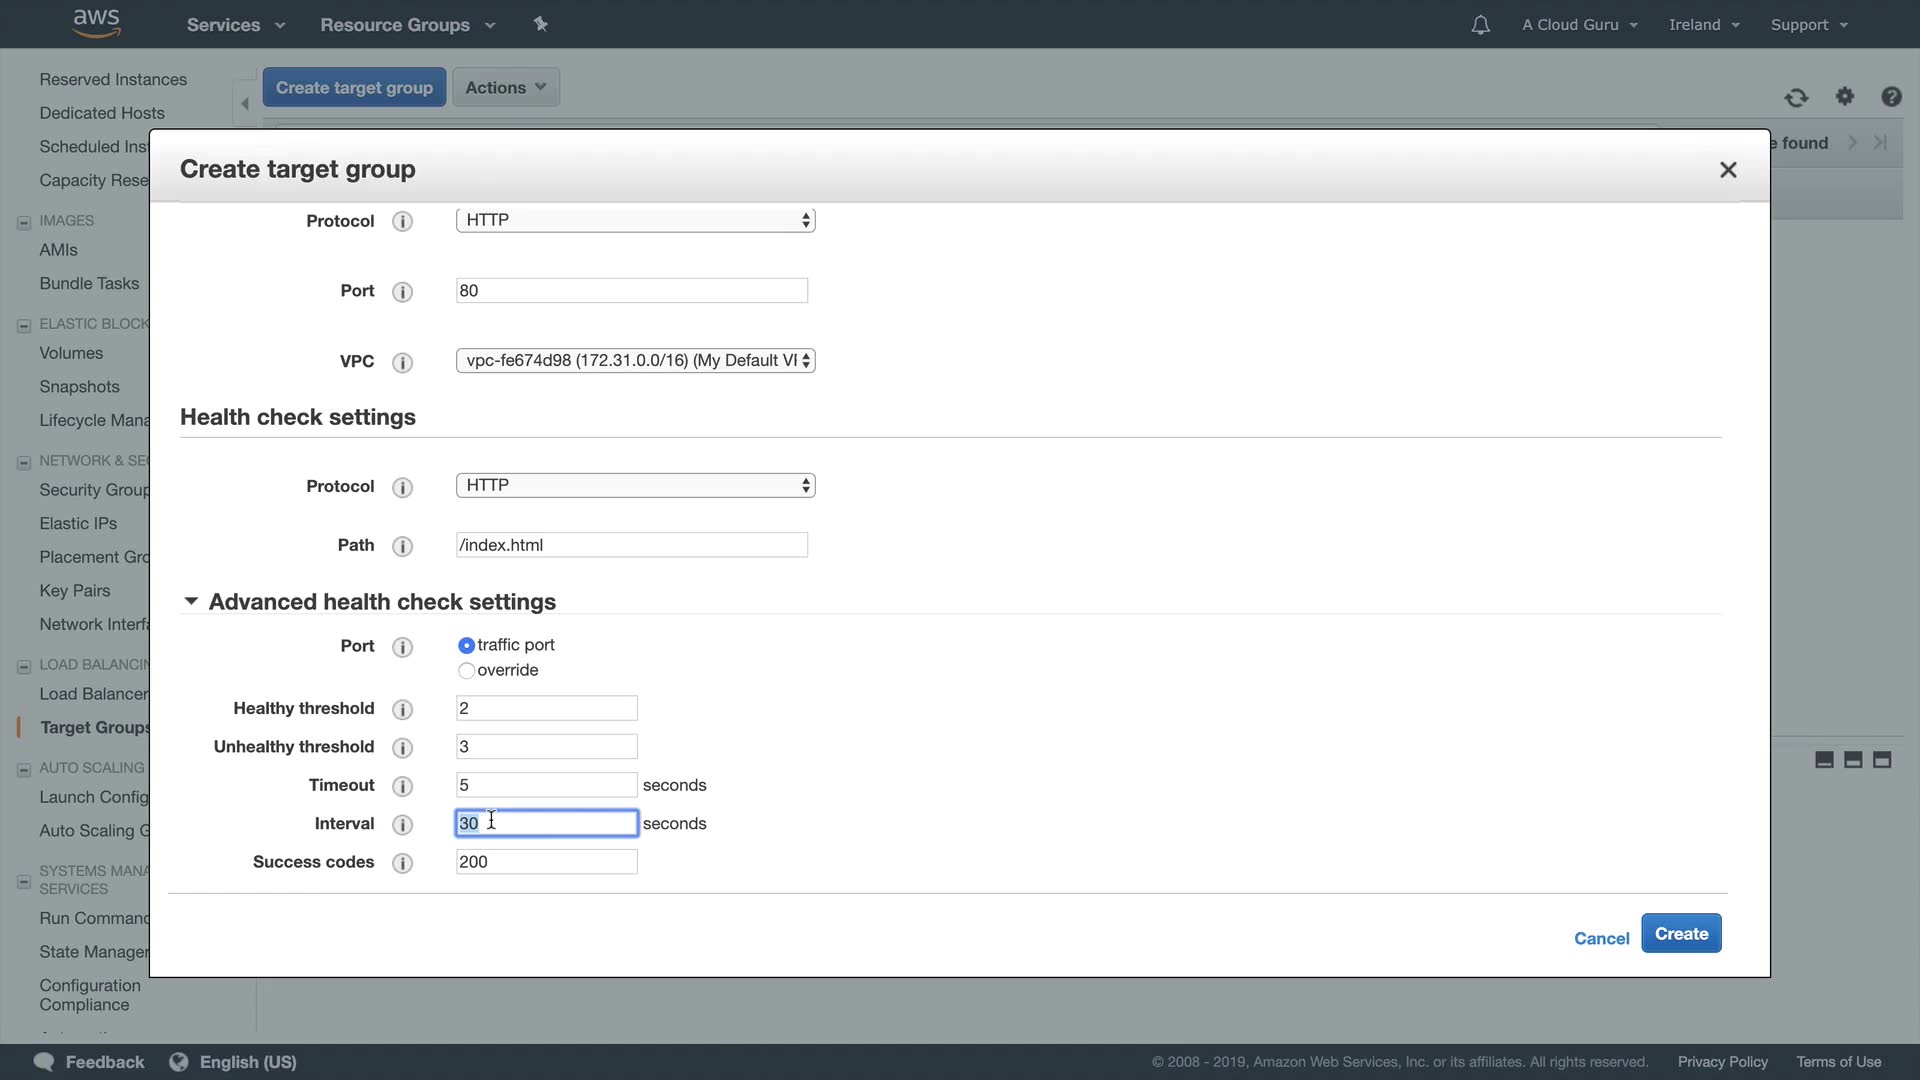Open the VPC selection dropdown
1920x1080 pixels.
tap(635, 360)
